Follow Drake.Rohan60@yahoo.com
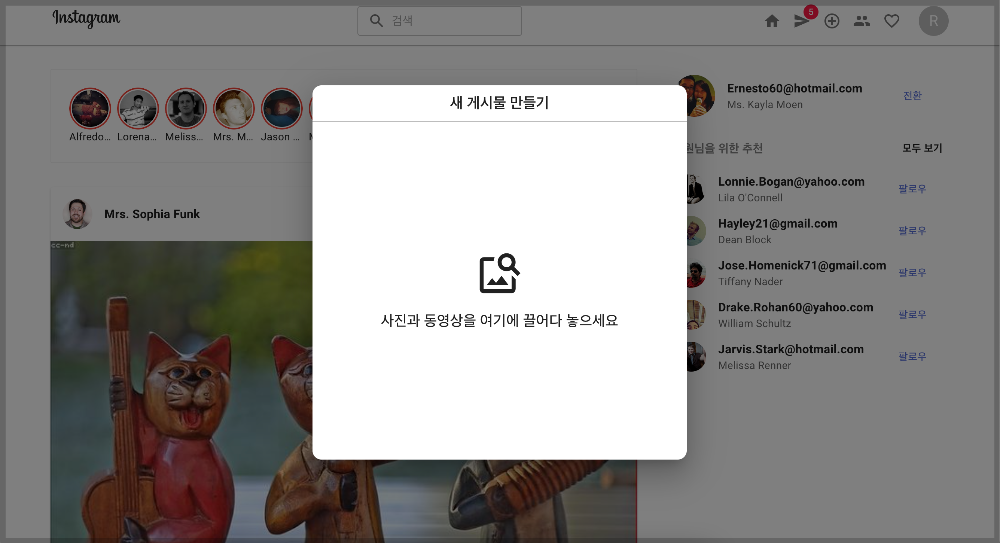Screen dimensions: 1000x543 [x=912, y=315]
